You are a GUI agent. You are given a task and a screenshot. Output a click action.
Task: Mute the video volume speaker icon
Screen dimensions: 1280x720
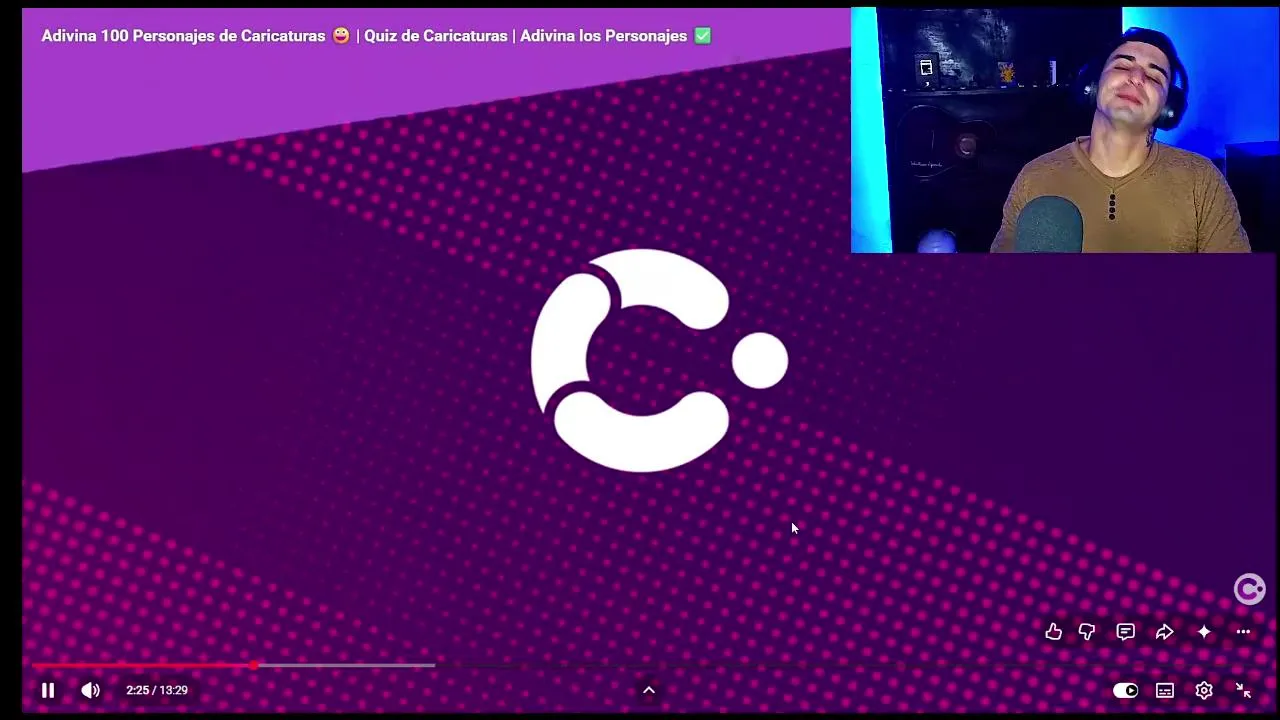pyautogui.click(x=91, y=690)
